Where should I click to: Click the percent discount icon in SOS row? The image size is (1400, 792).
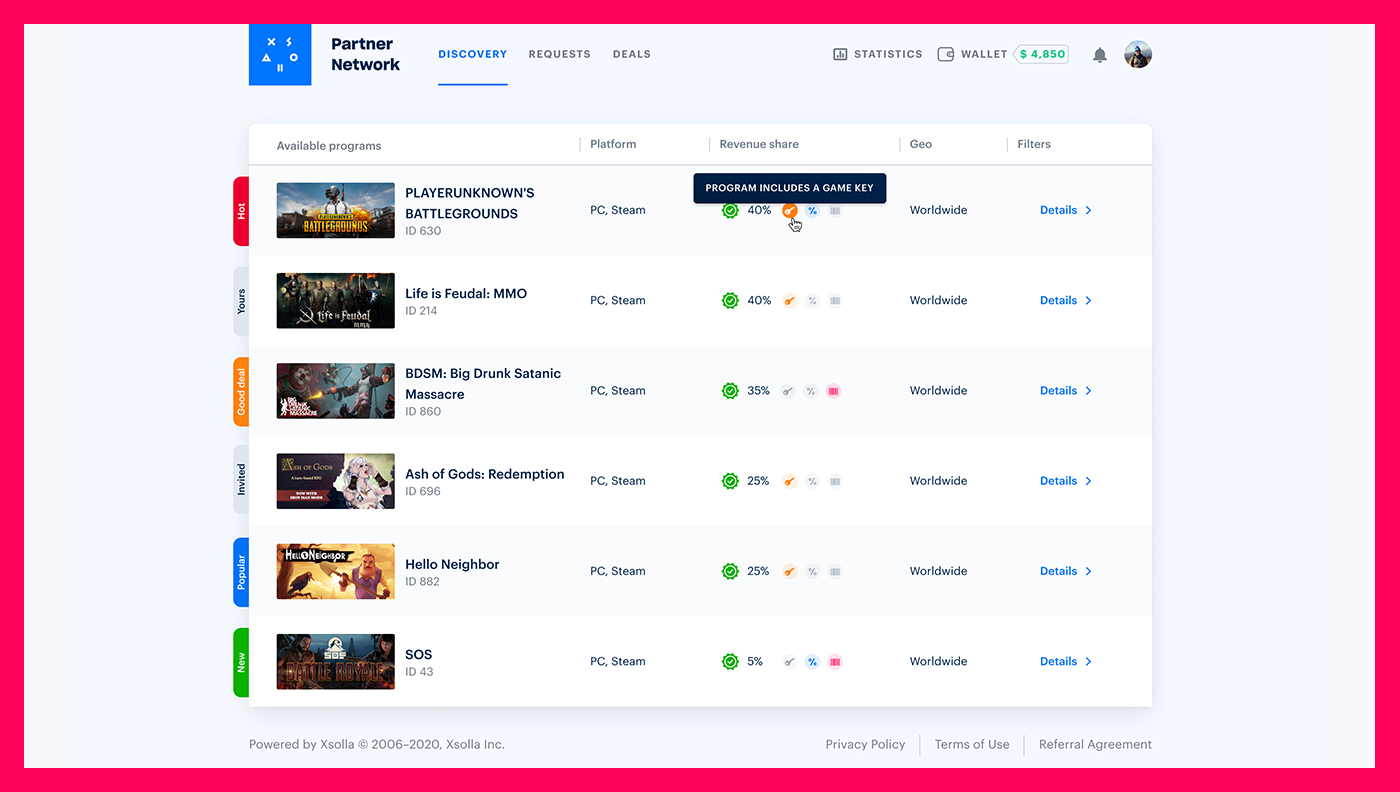click(x=812, y=662)
